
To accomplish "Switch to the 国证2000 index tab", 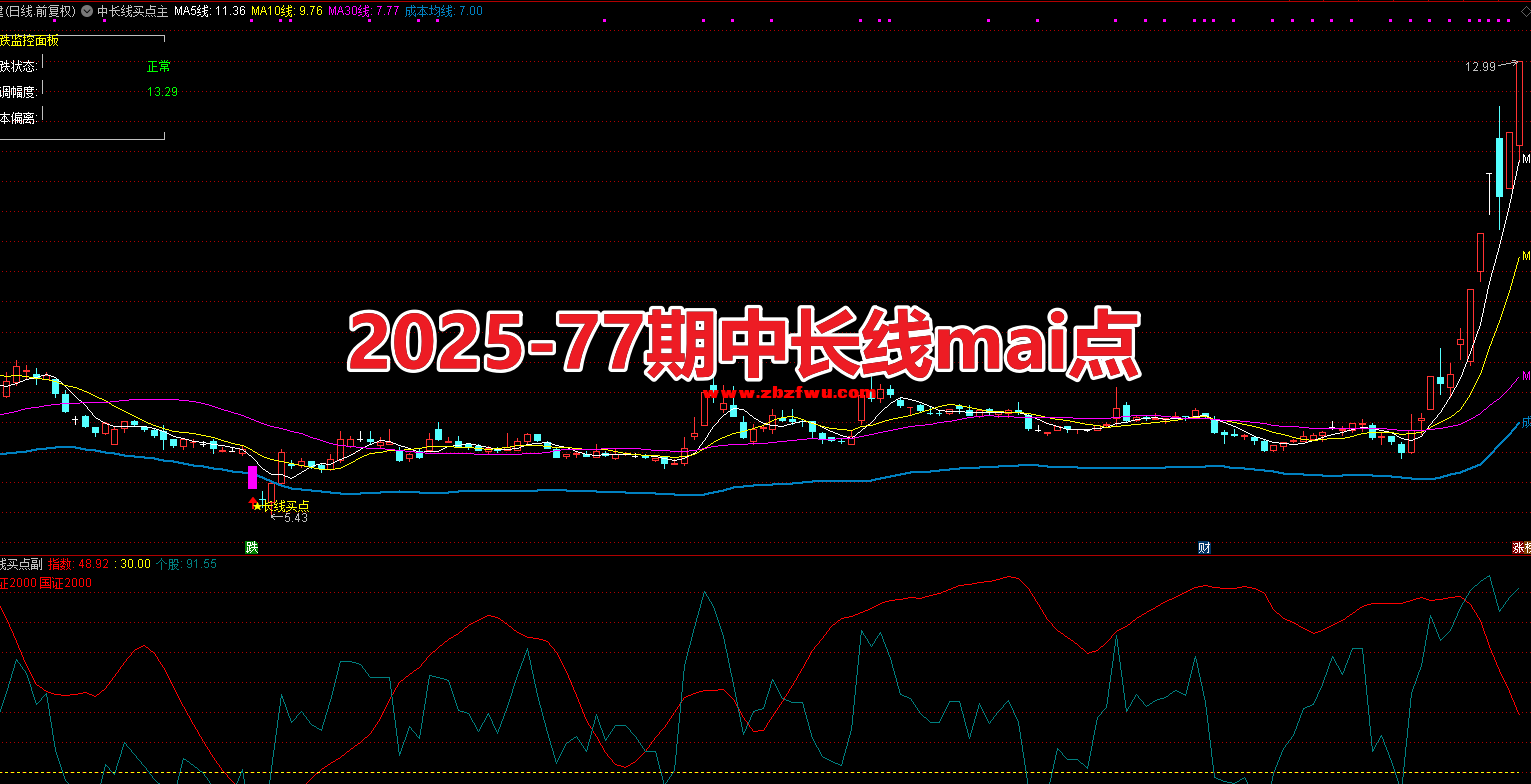I will [x=66, y=583].
